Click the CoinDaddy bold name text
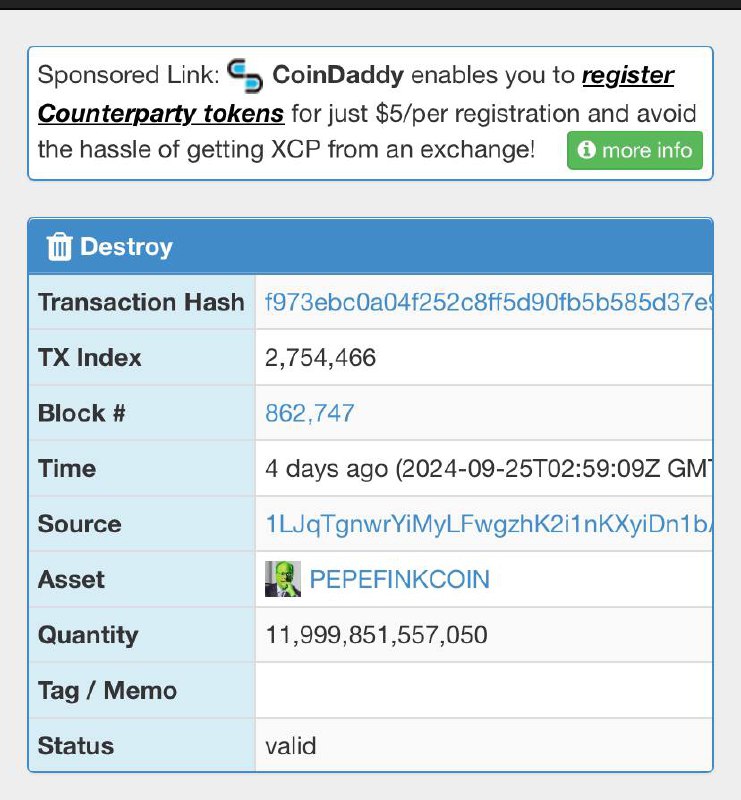 click(x=338, y=75)
